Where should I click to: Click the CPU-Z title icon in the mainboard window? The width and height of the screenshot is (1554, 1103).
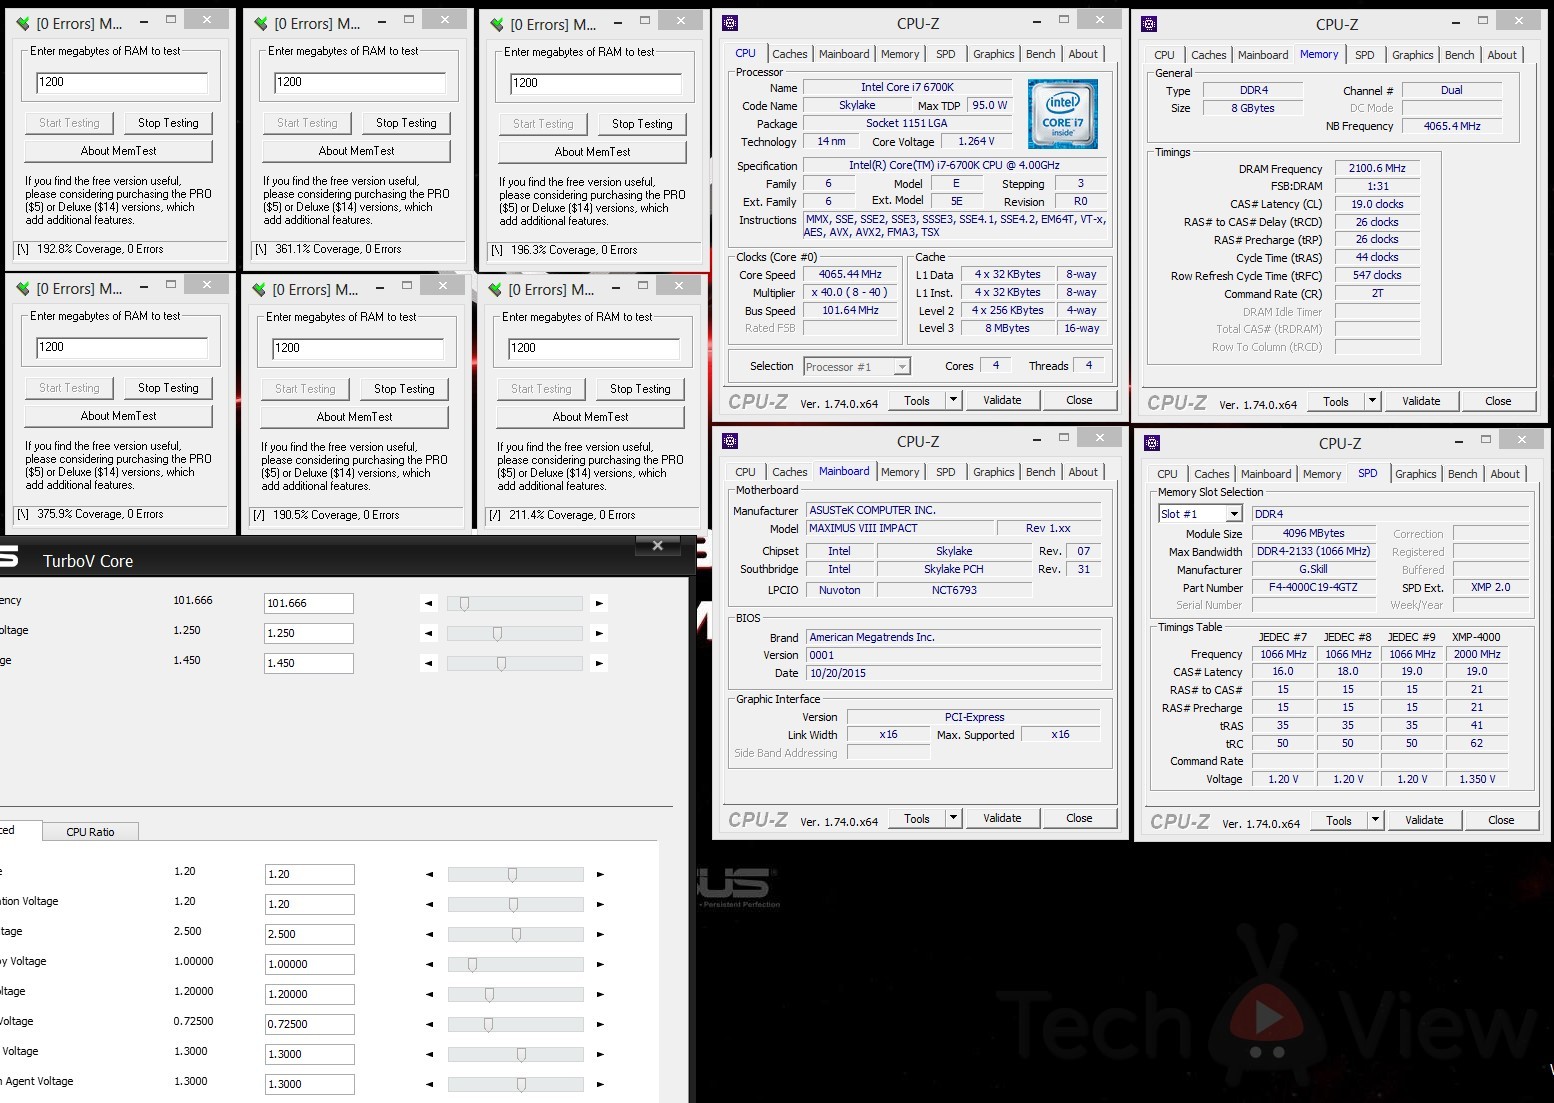(730, 441)
